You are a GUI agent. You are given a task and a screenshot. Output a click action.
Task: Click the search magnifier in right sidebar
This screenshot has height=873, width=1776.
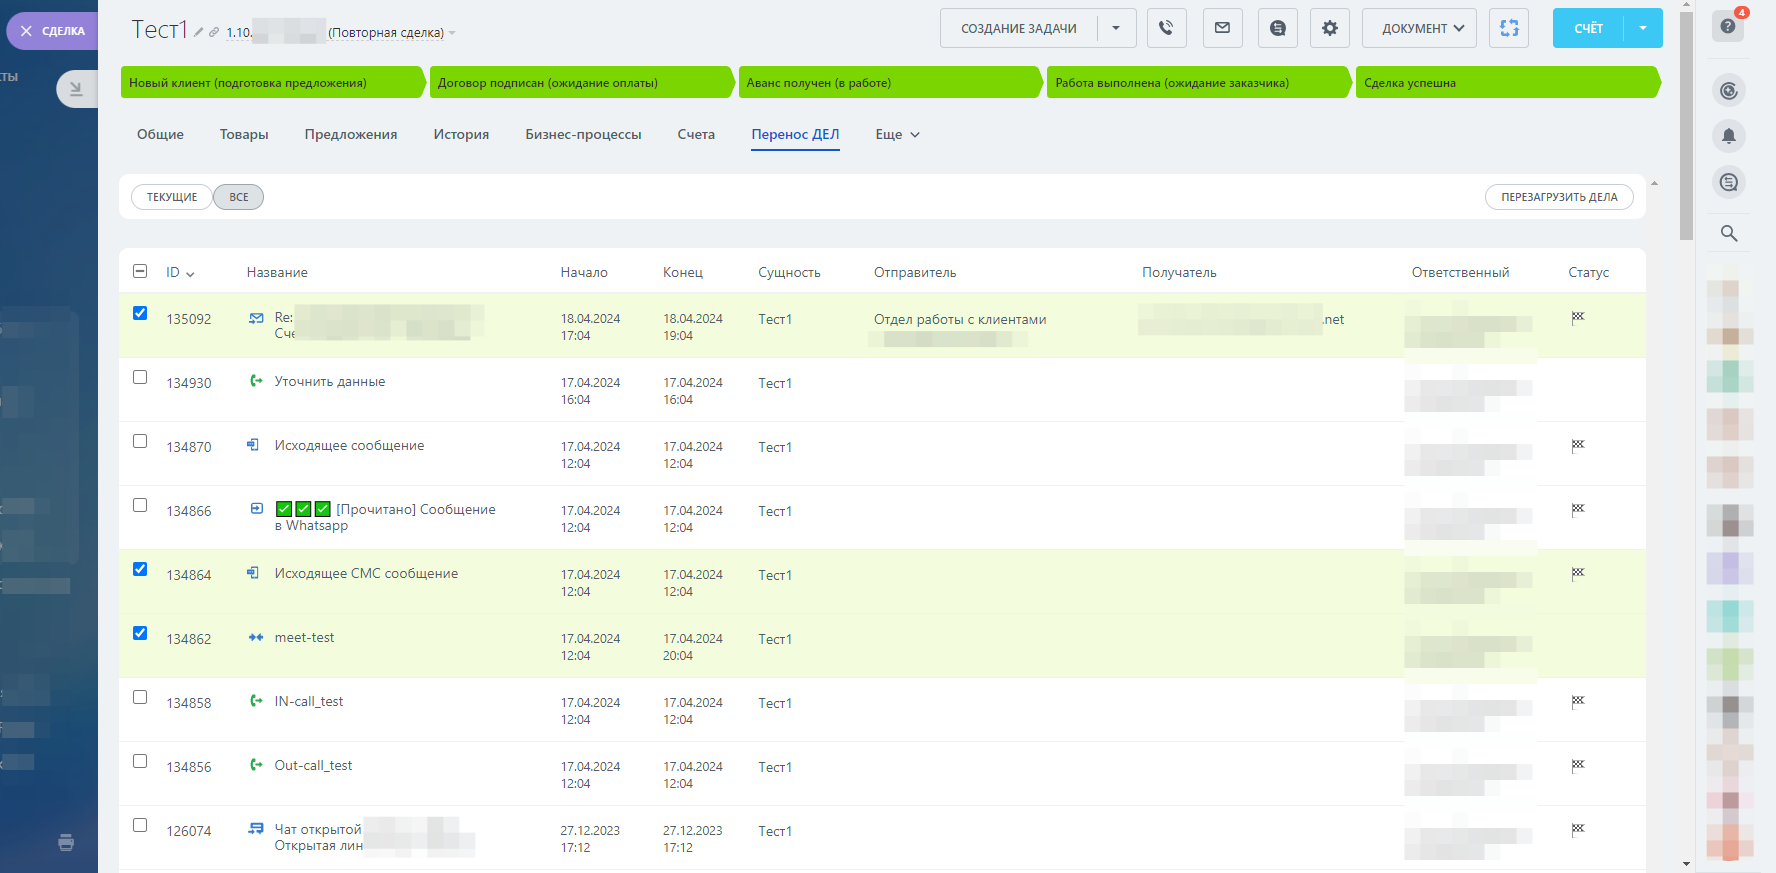pyautogui.click(x=1728, y=234)
